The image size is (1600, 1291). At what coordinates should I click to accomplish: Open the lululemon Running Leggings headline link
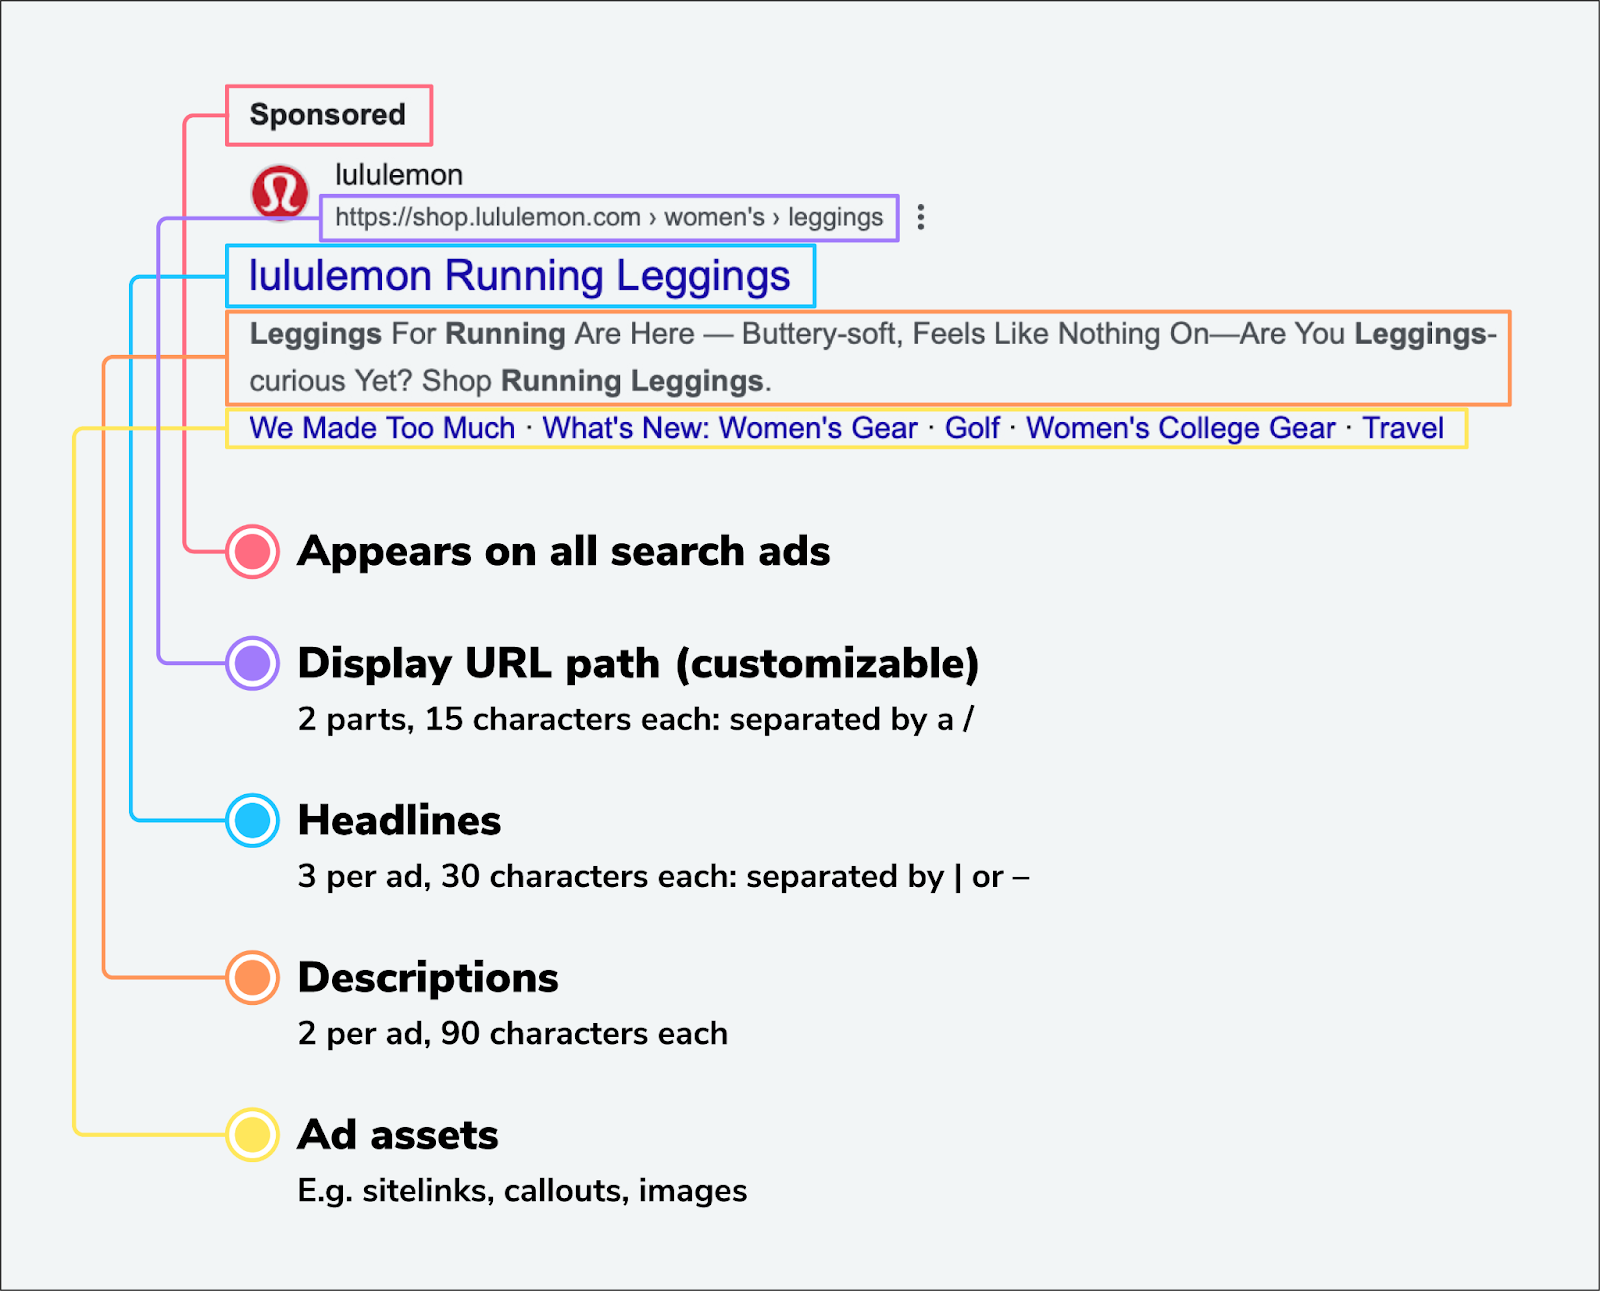pyautogui.click(x=519, y=276)
